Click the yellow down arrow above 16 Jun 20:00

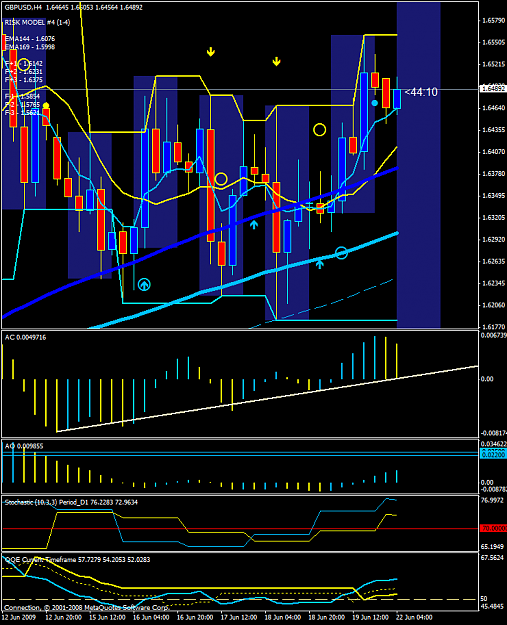(x=211, y=52)
